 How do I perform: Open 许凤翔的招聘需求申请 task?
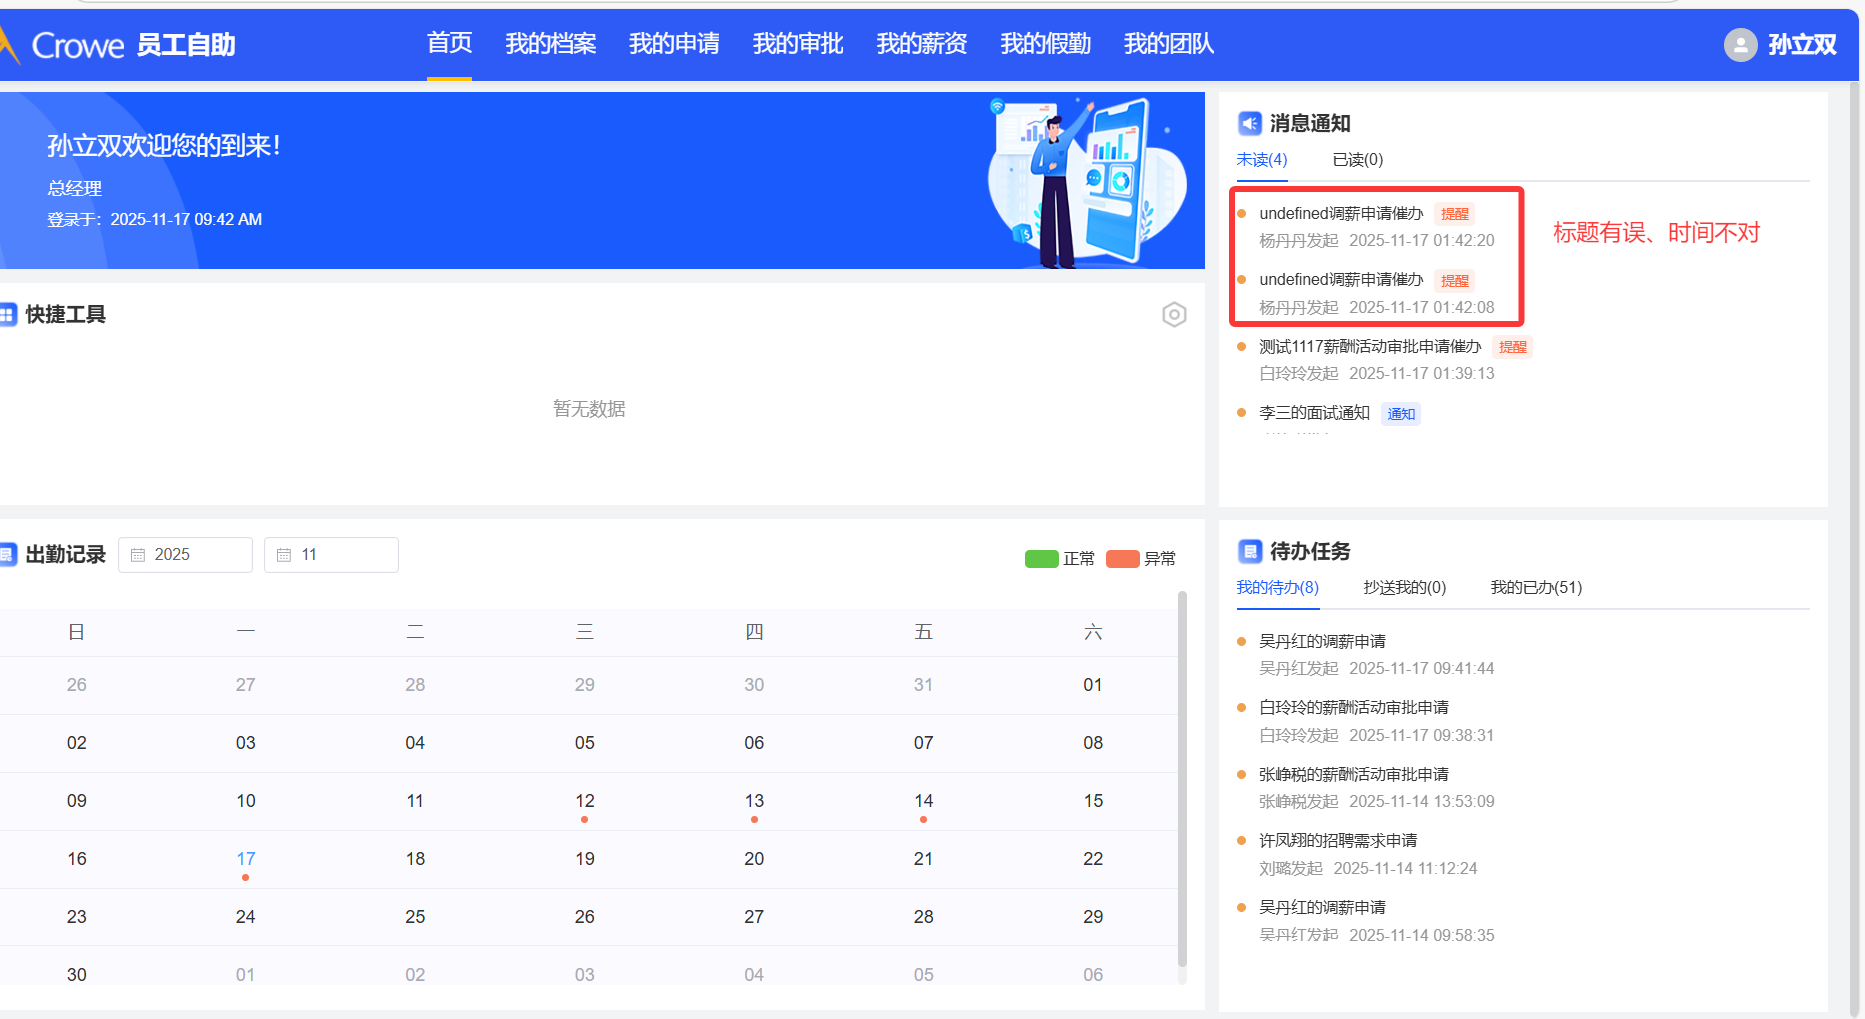coord(1337,841)
